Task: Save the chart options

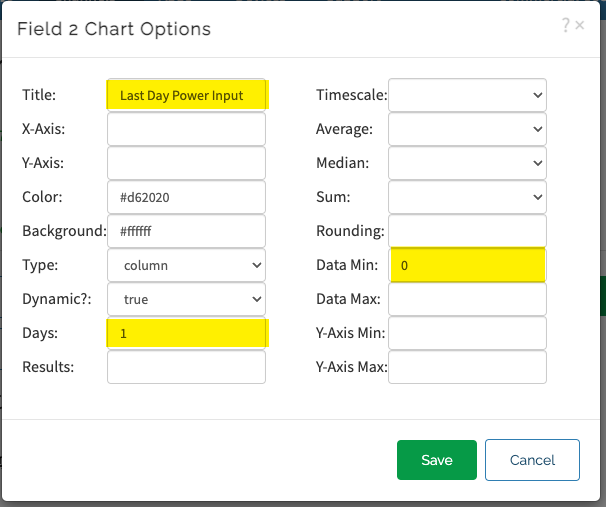Action: click(436, 460)
